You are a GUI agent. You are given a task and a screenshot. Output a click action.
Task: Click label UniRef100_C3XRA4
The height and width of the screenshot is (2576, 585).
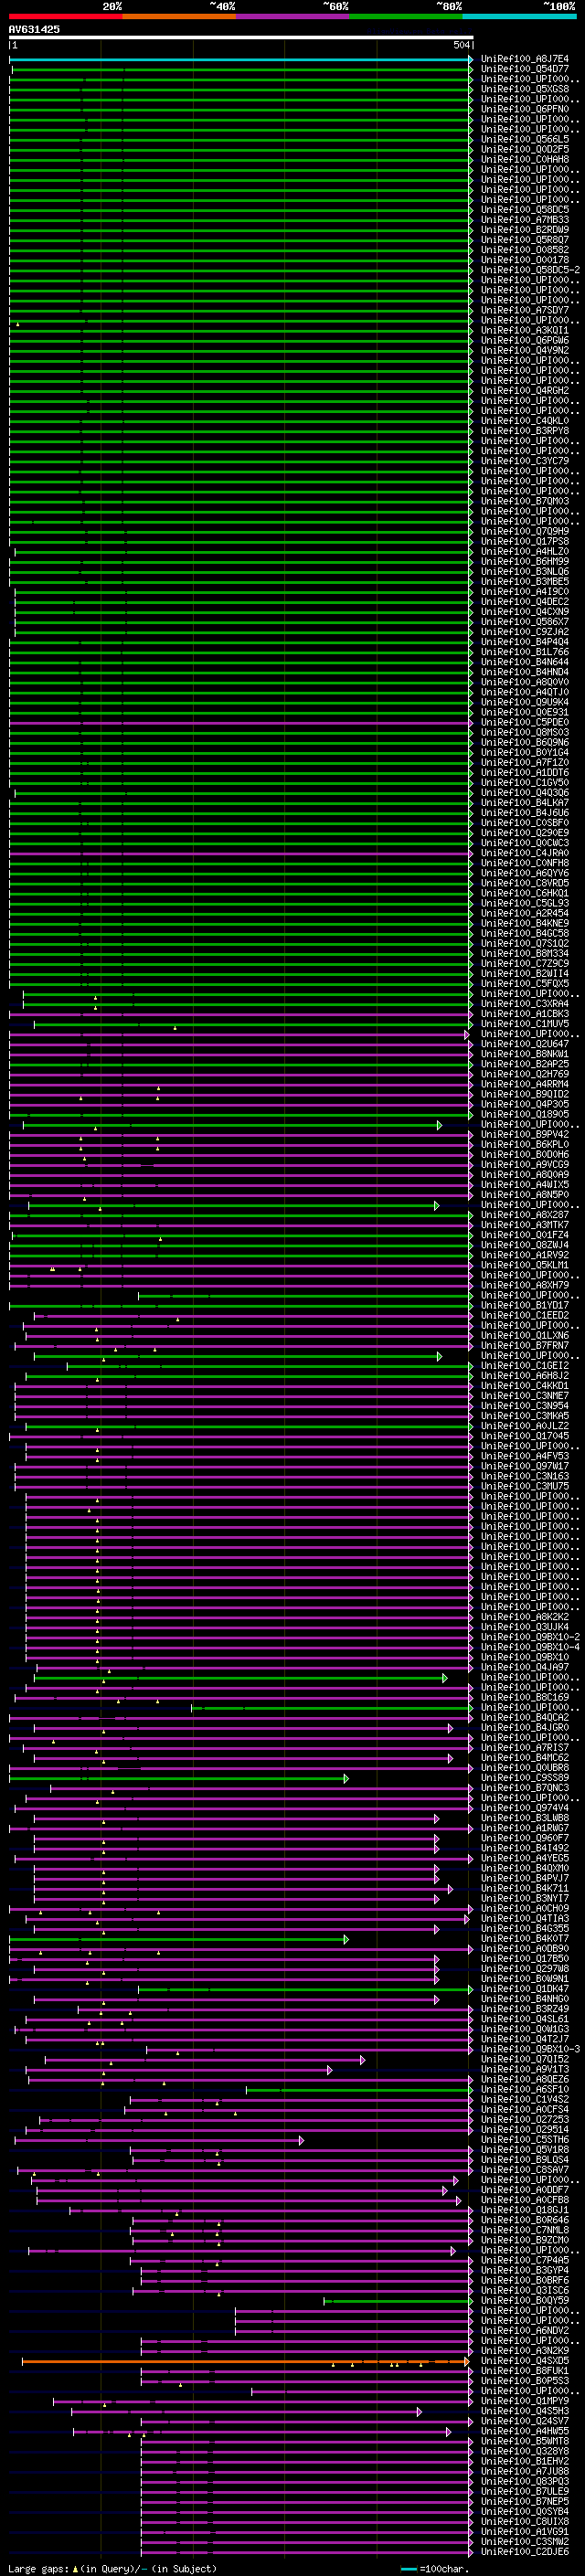(x=525, y=1004)
